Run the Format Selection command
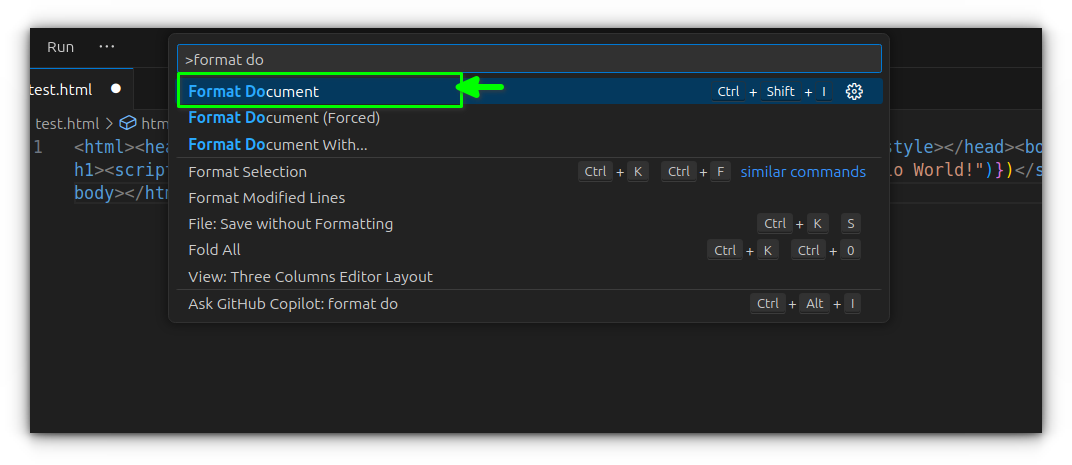Image resolution: width=1072 pixels, height=465 pixels. pos(248,172)
